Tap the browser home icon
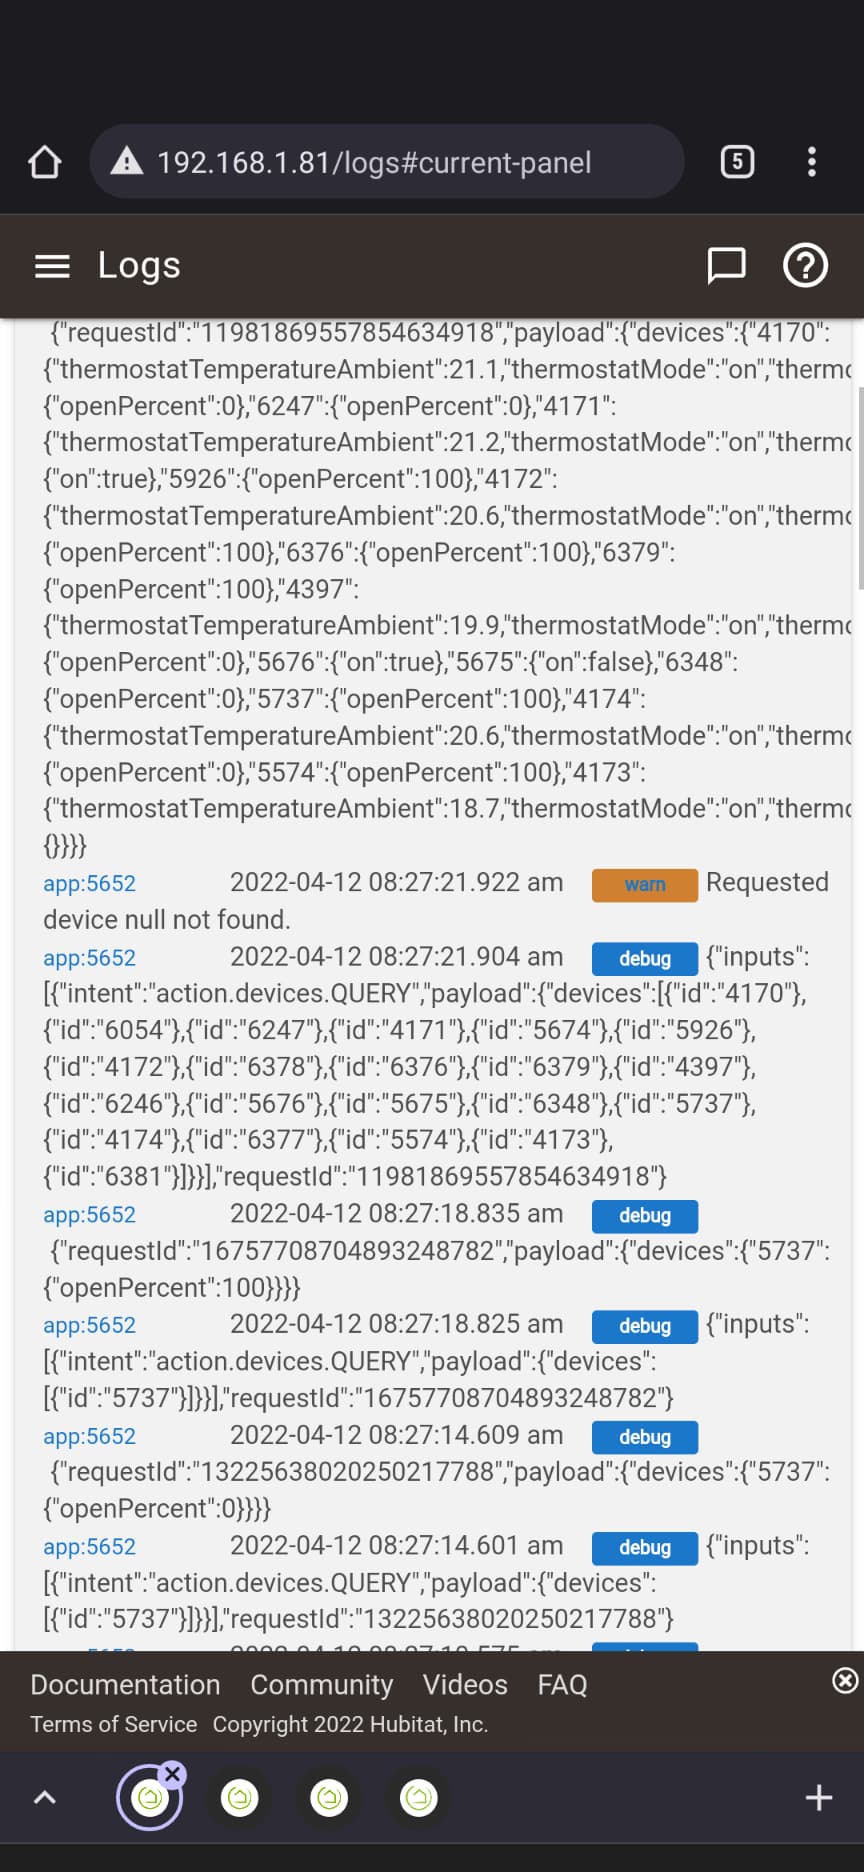Image resolution: width=864 pixels, height=1872 pixels. (44, 162)
